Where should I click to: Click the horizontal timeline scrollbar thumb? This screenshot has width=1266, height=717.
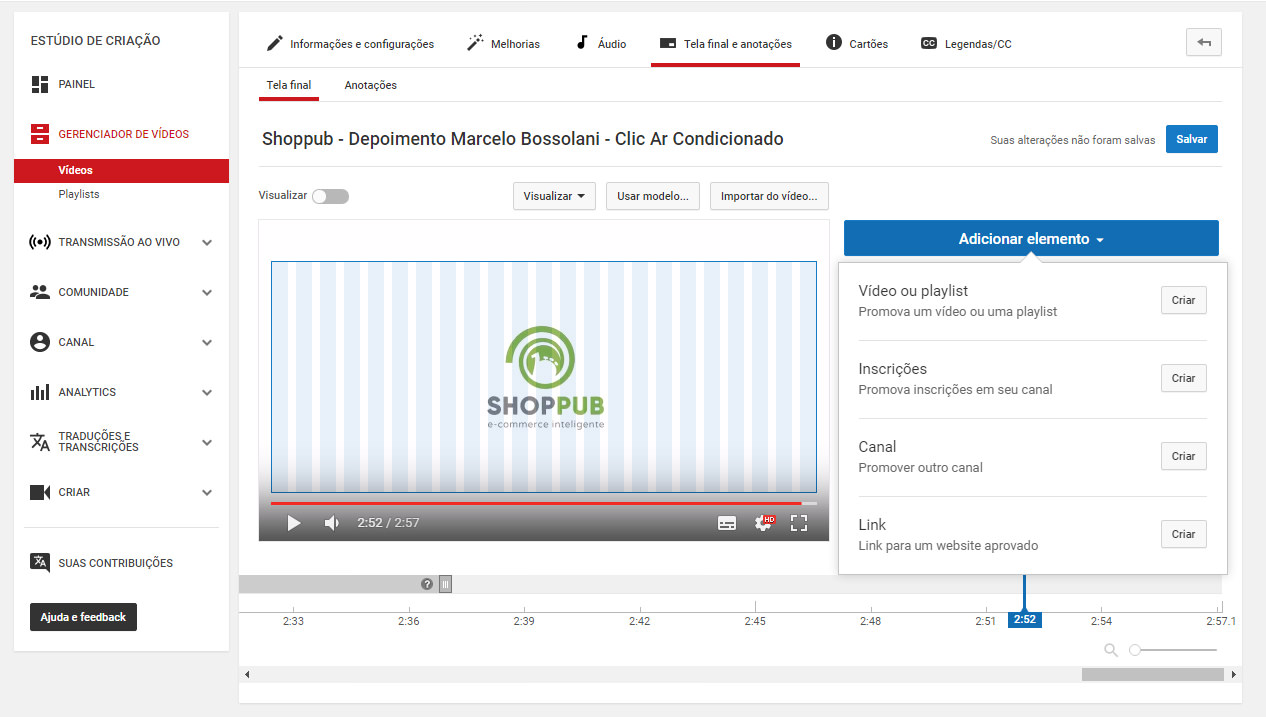[x=1152, y=674]
